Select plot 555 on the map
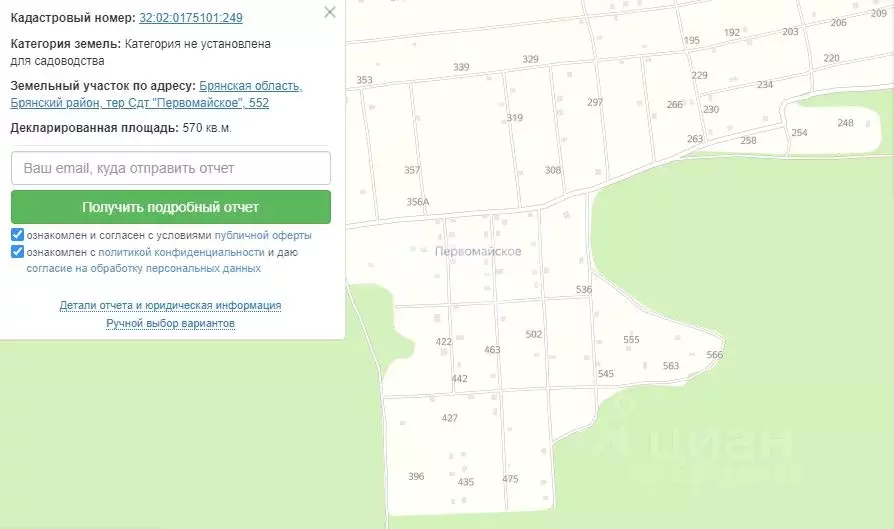 631,340
